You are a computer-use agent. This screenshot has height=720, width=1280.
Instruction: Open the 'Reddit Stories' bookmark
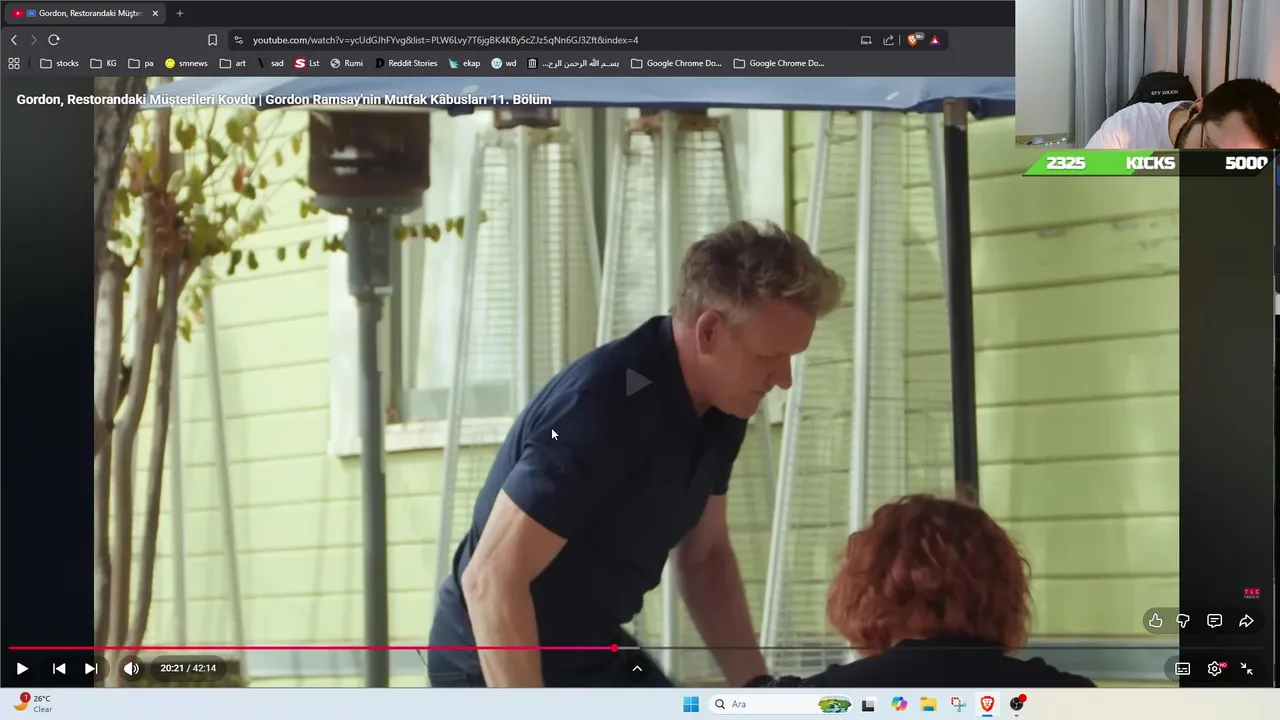pyautogui.click(x=406, y=63)
